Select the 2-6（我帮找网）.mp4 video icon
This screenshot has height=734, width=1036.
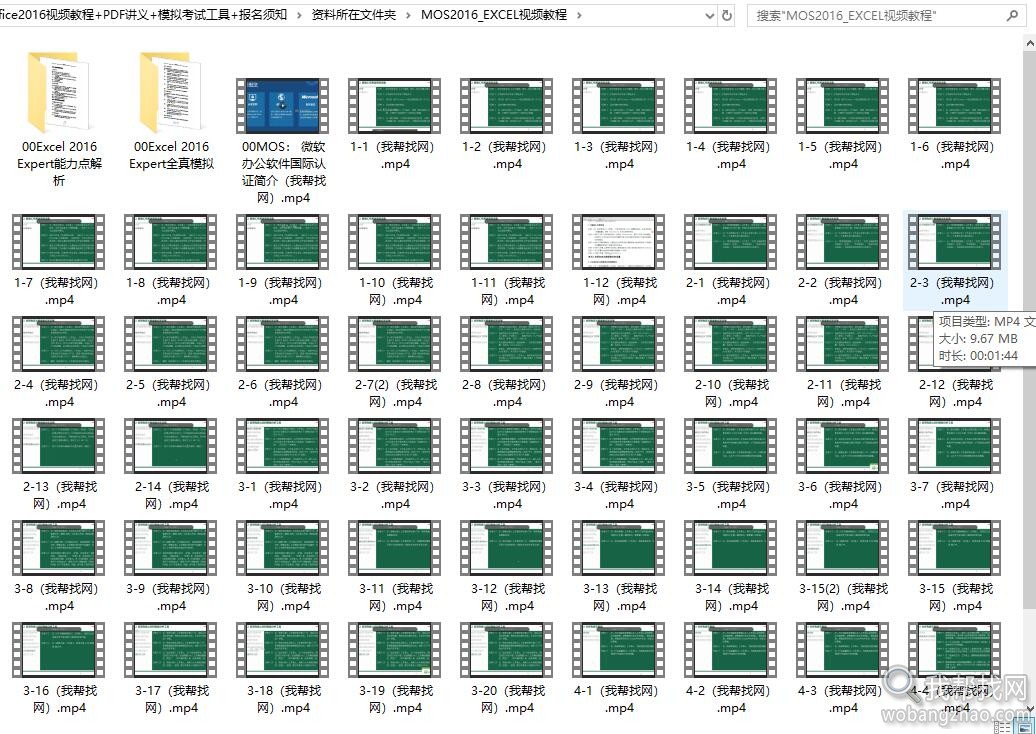pos(283,344)
